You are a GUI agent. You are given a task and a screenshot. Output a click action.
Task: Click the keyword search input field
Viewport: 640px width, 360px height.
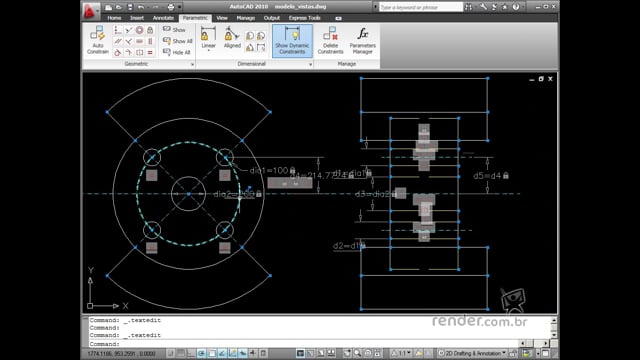[x=421, y=7]
